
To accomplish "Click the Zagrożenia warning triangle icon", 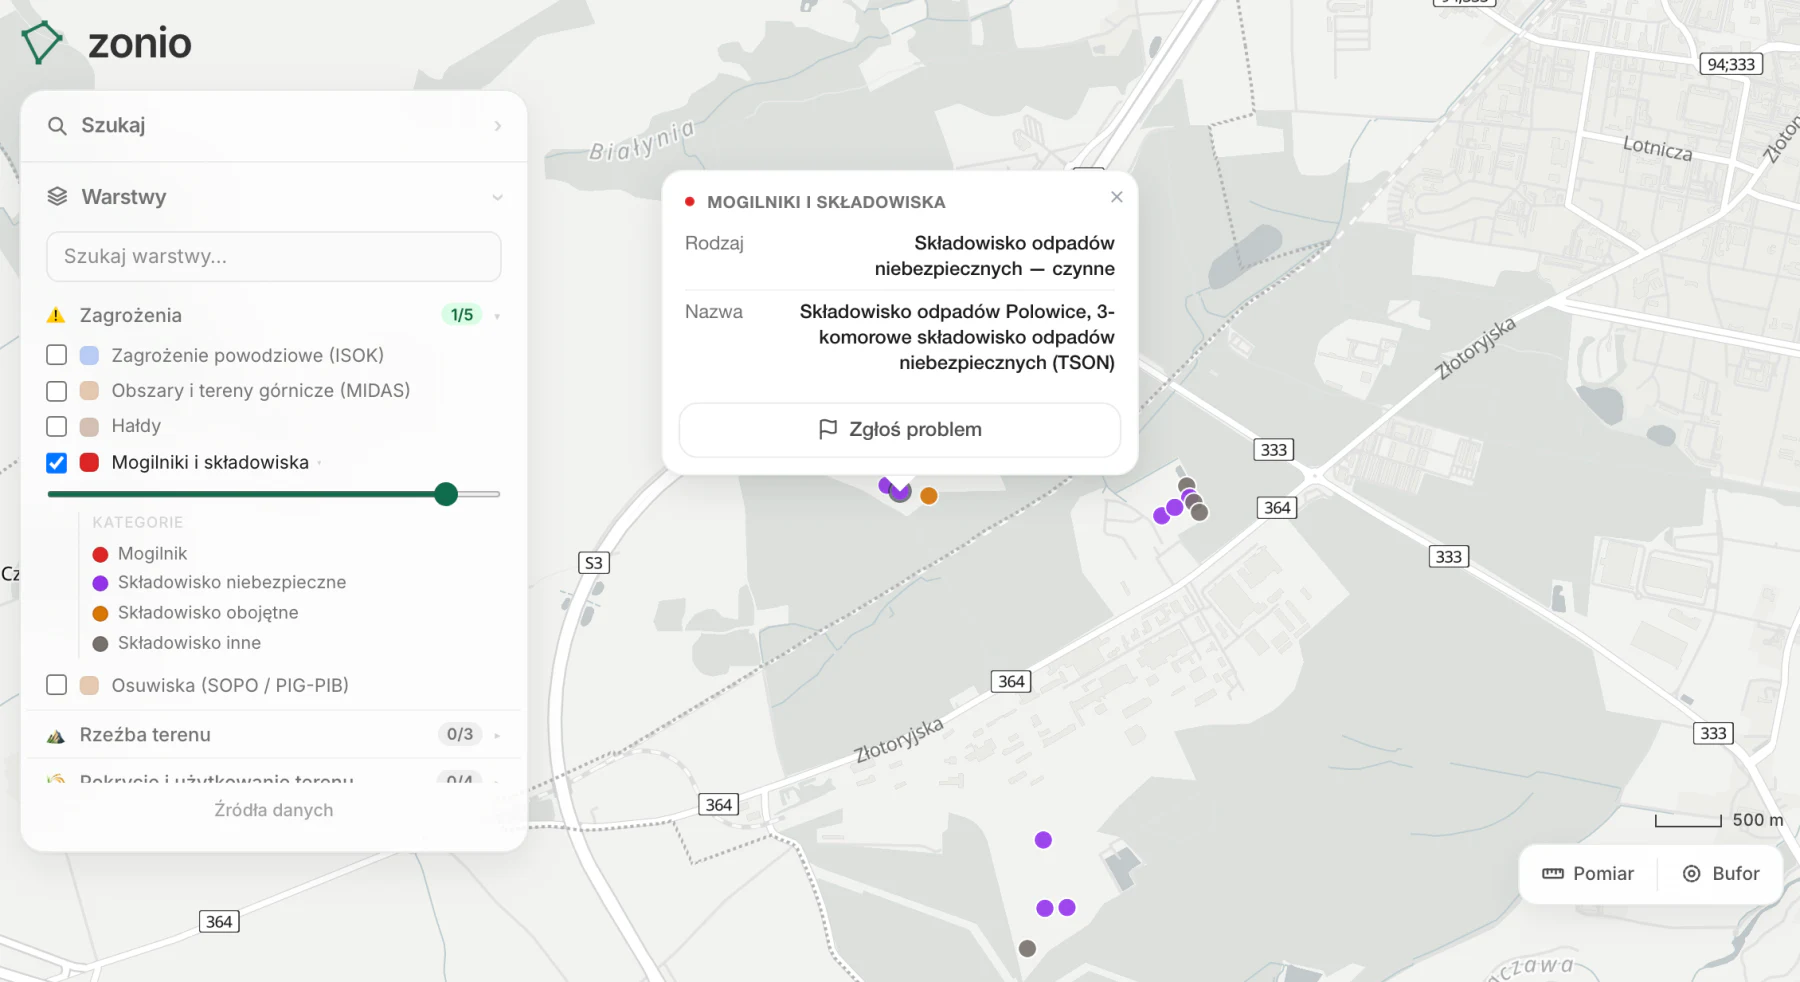I will [56, 316].
